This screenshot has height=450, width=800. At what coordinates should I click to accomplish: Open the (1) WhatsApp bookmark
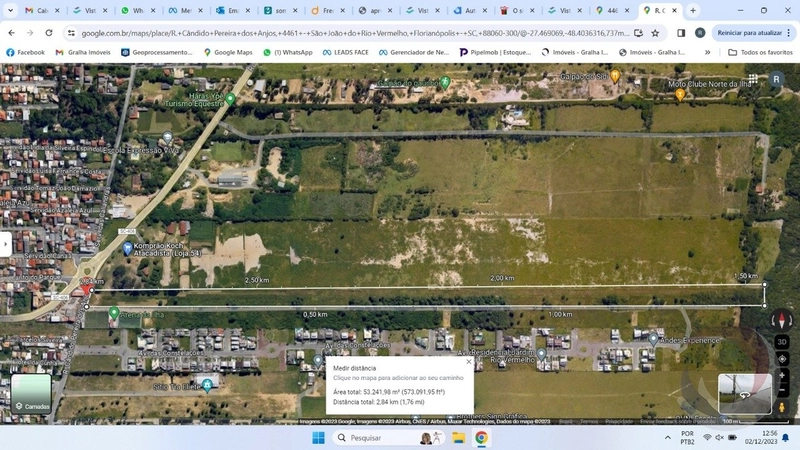pyautogui.click(x=288, y=52)
